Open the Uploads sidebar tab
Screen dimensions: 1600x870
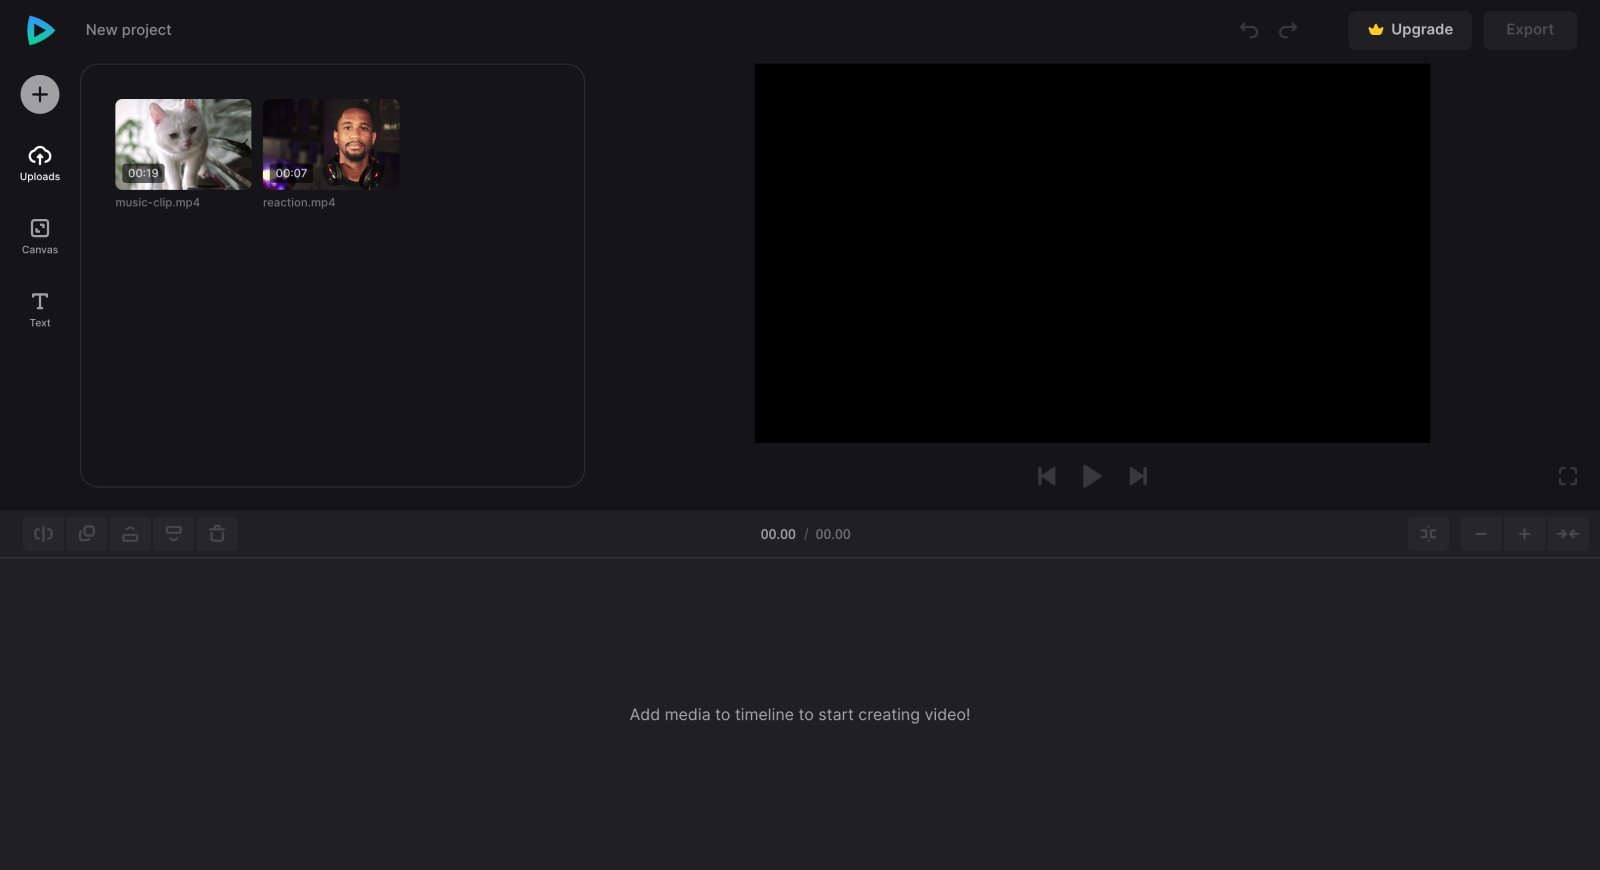point(40,163)
